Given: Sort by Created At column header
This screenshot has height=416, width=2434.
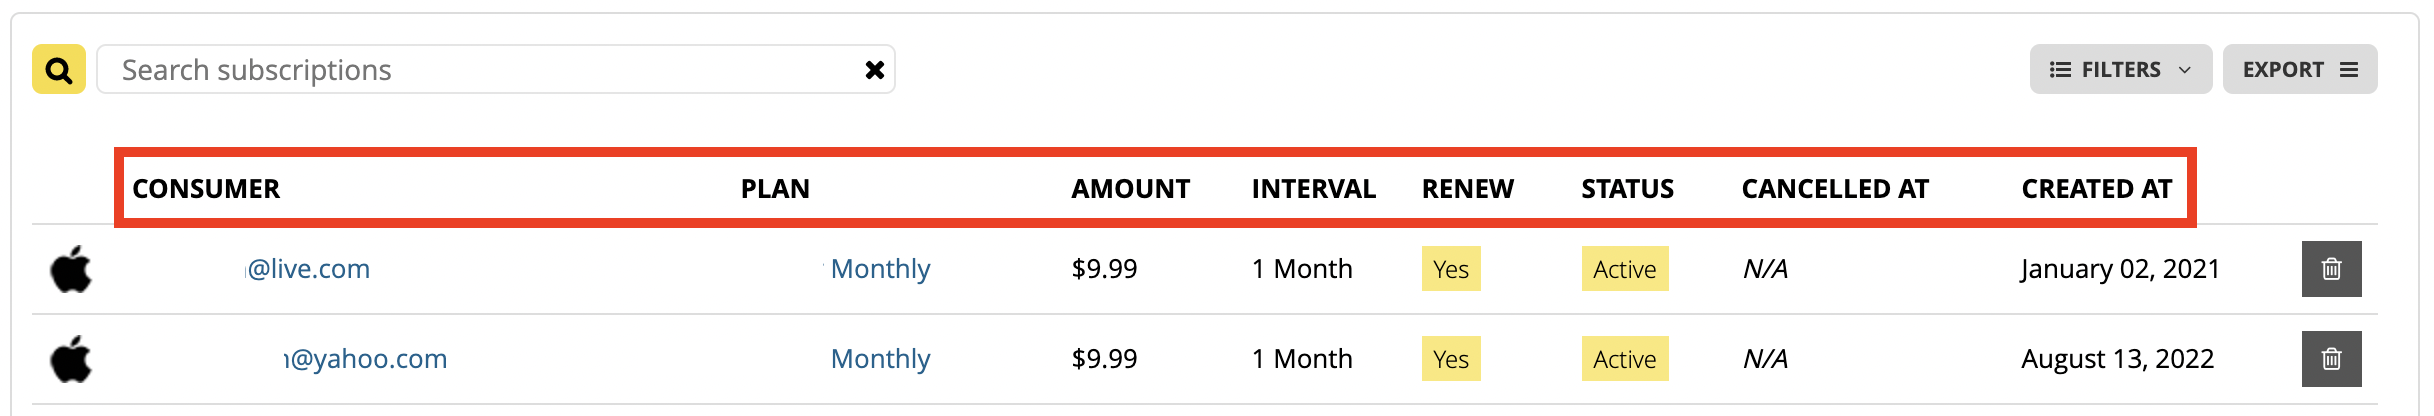Looking at the screenshot, I should pyautogui.click(x=2097, y=189).
